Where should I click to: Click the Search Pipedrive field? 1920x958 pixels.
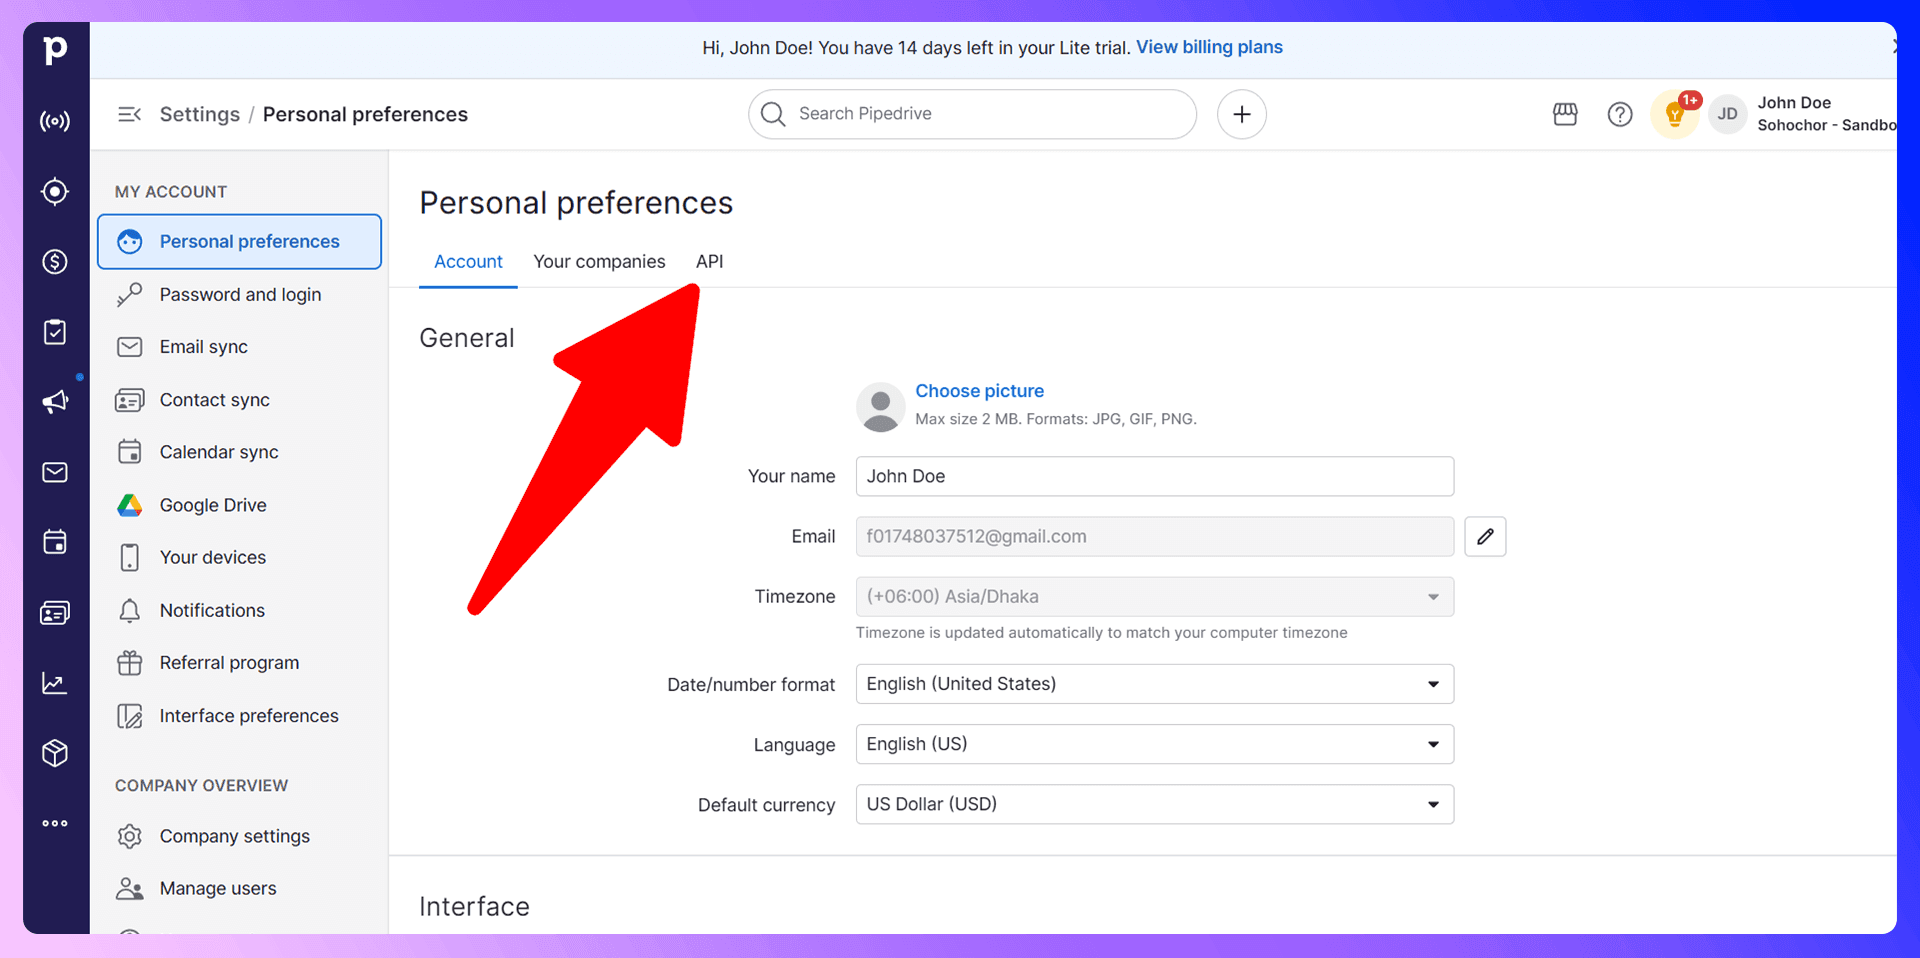(972, 114)
